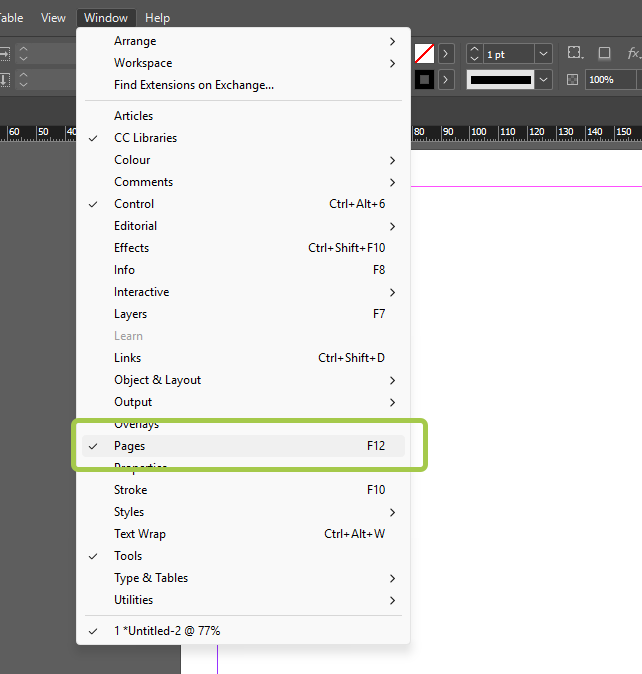
Task: Click the Window menu in menu bar
Action: point(106,18)
